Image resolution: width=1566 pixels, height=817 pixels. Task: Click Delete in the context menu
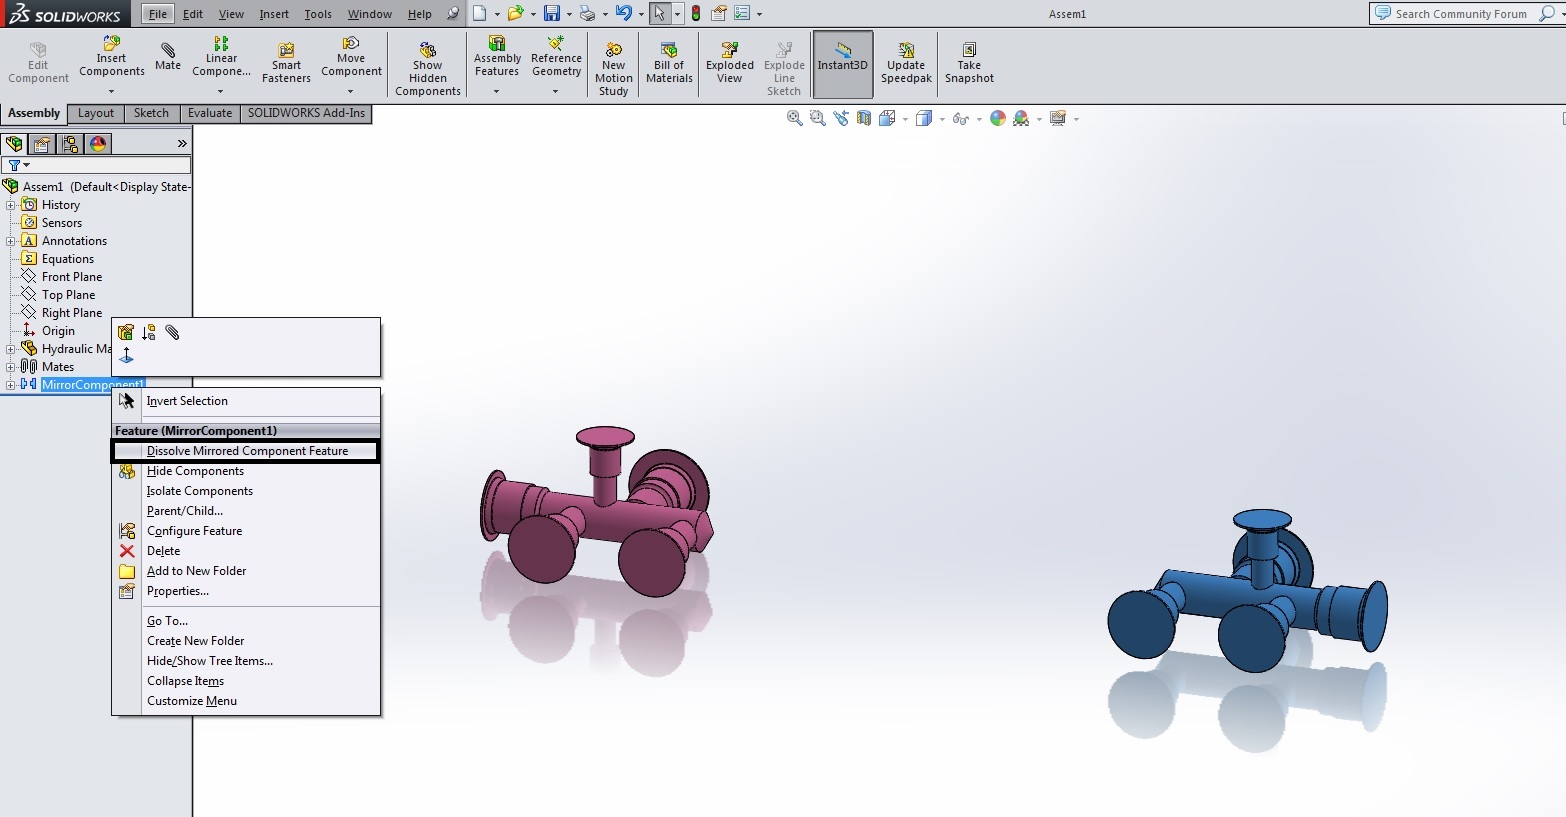(x=163, y=551)
